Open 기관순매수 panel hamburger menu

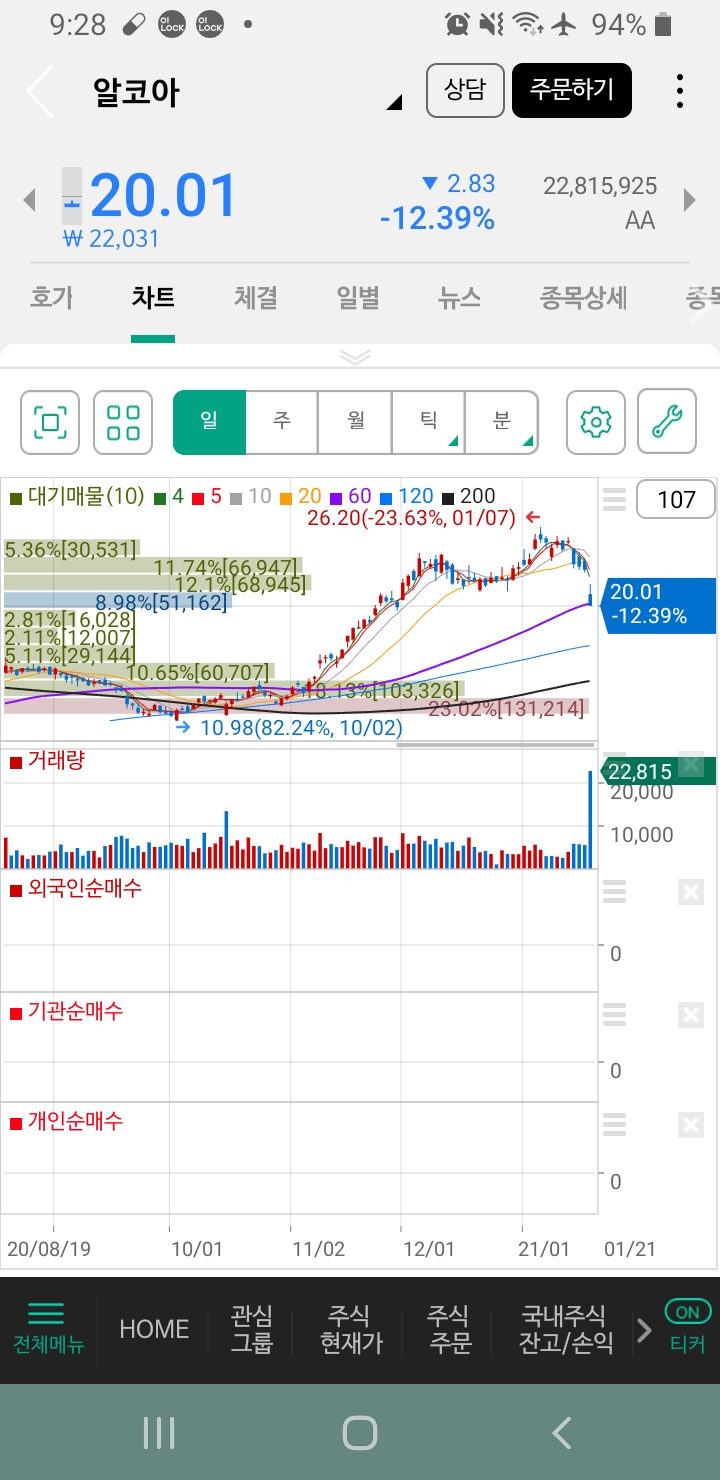point(614,1015)
